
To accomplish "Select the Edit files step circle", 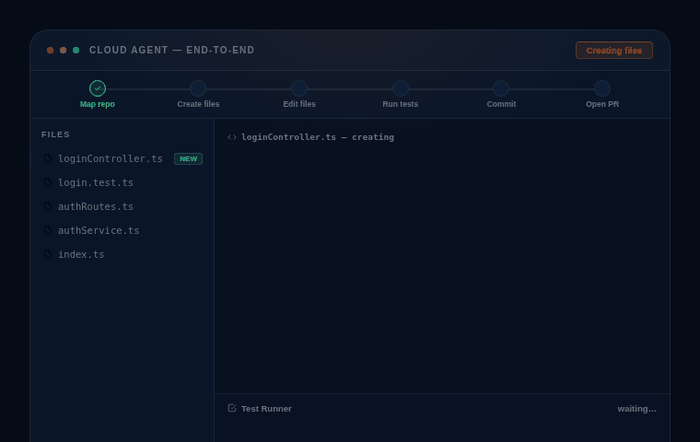I will point(299,88).
